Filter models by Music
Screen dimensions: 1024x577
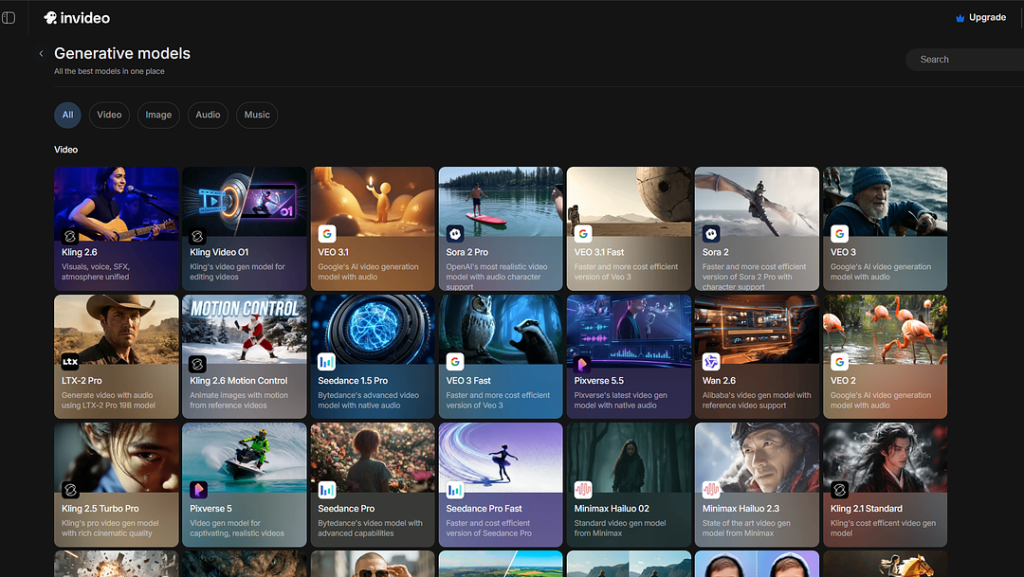click(257, 115)
